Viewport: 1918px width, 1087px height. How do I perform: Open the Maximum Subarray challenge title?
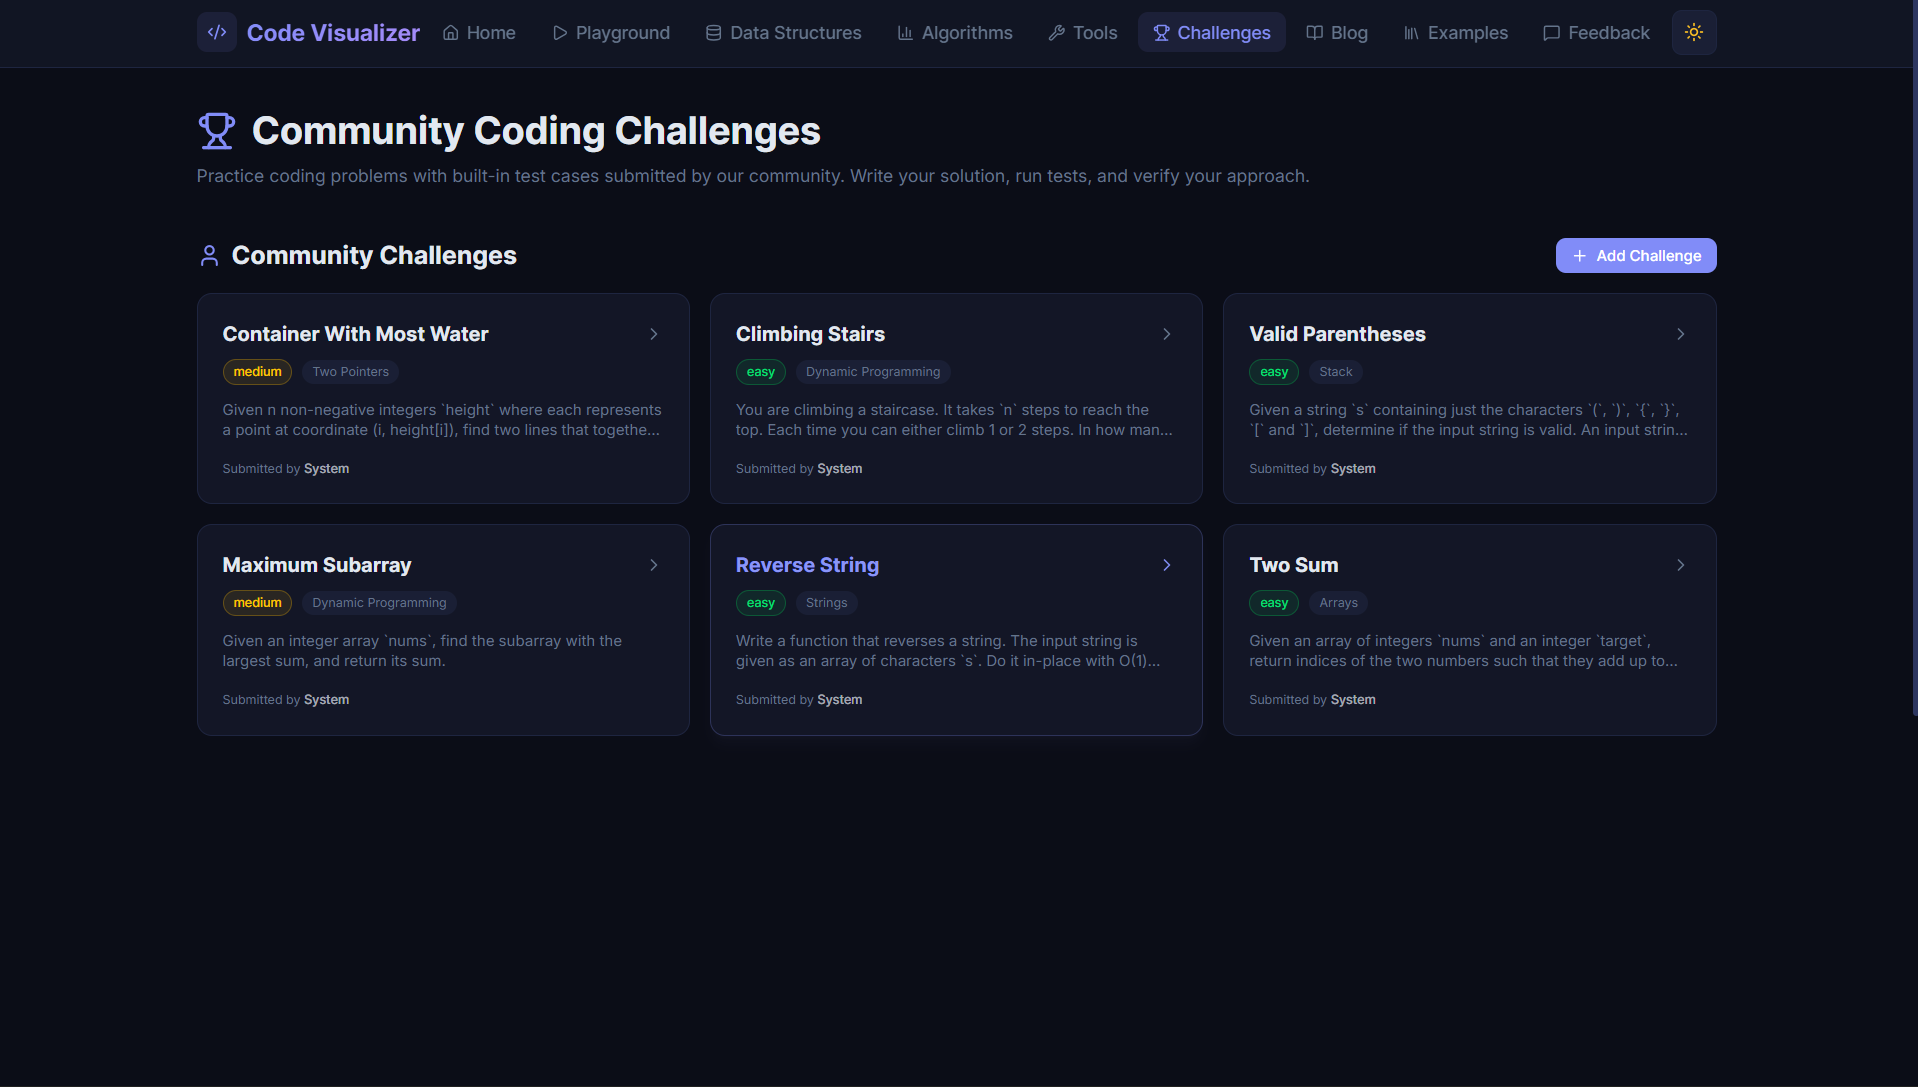[x=316, y=565]
